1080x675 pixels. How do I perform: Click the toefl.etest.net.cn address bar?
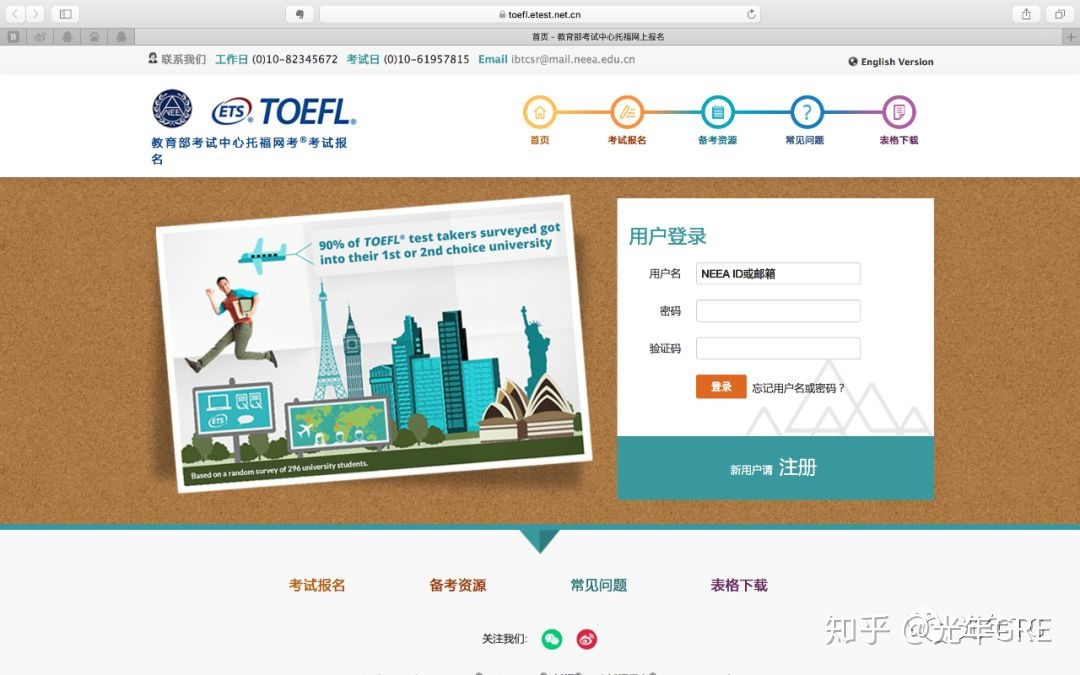[540, 14]
